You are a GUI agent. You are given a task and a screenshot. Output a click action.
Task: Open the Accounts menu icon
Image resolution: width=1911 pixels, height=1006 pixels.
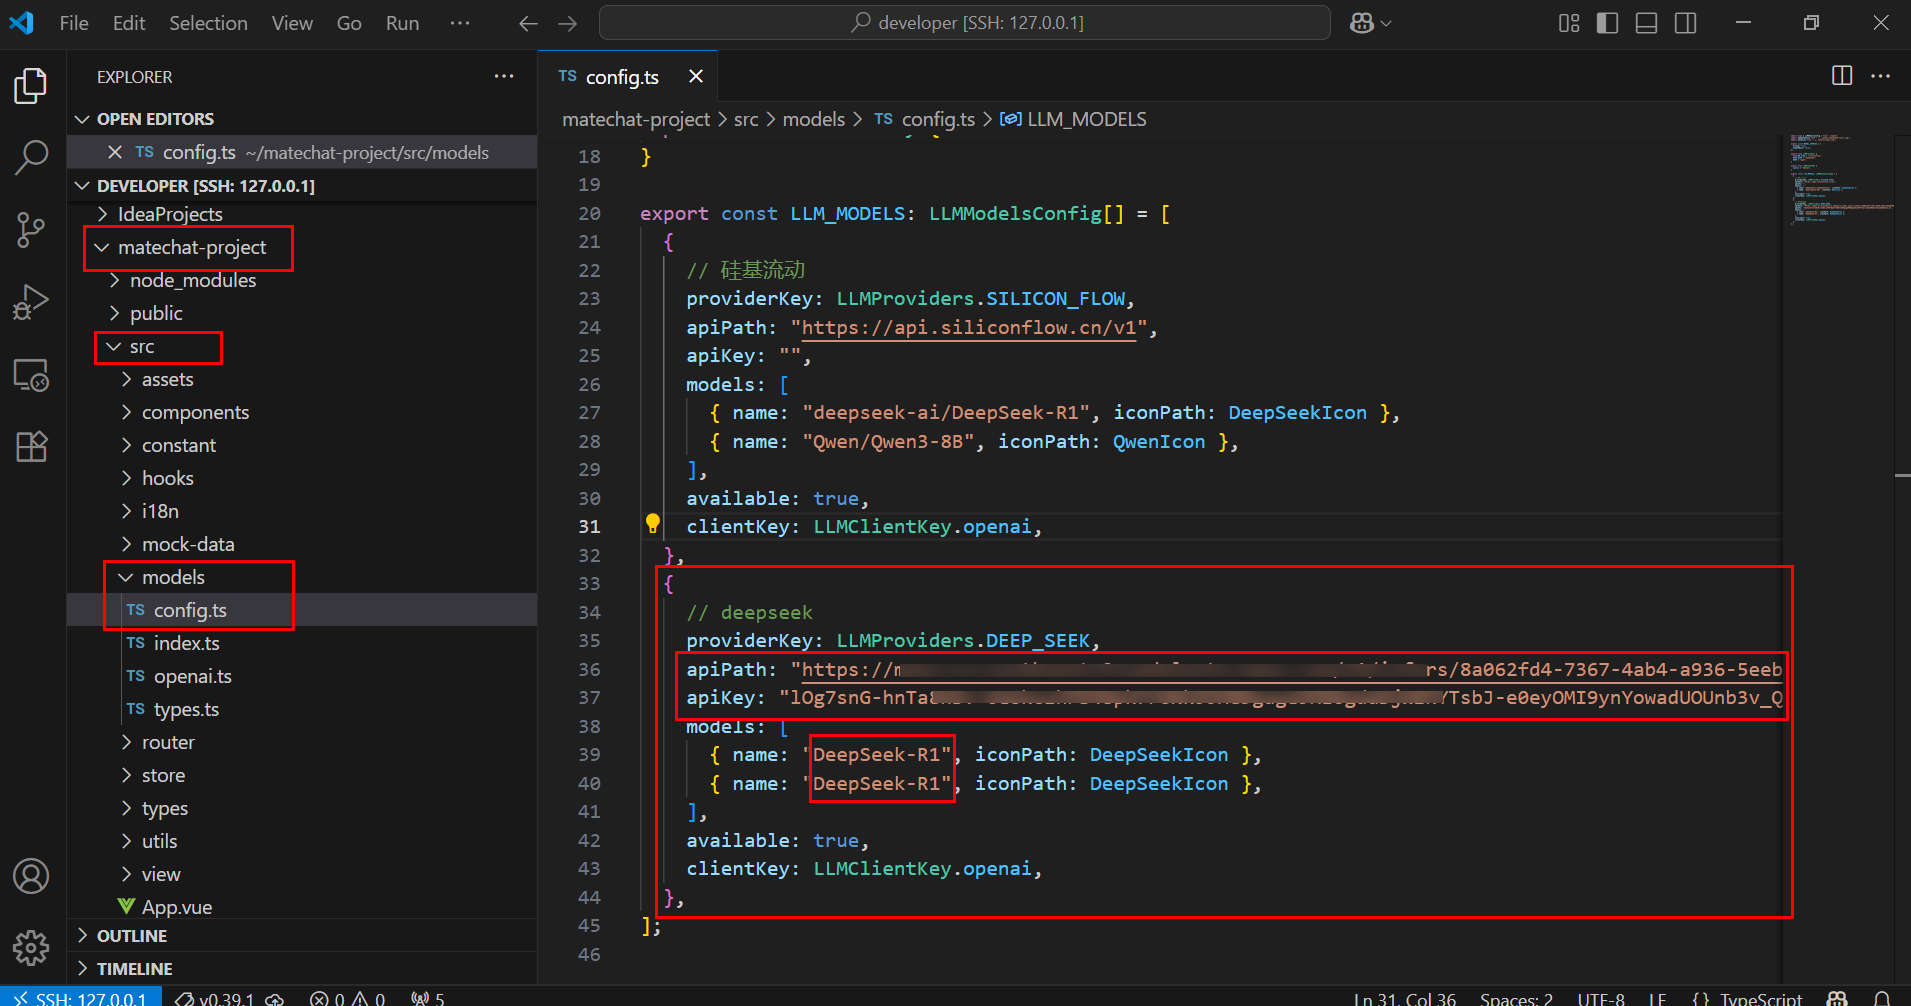(x=31, y=876)
